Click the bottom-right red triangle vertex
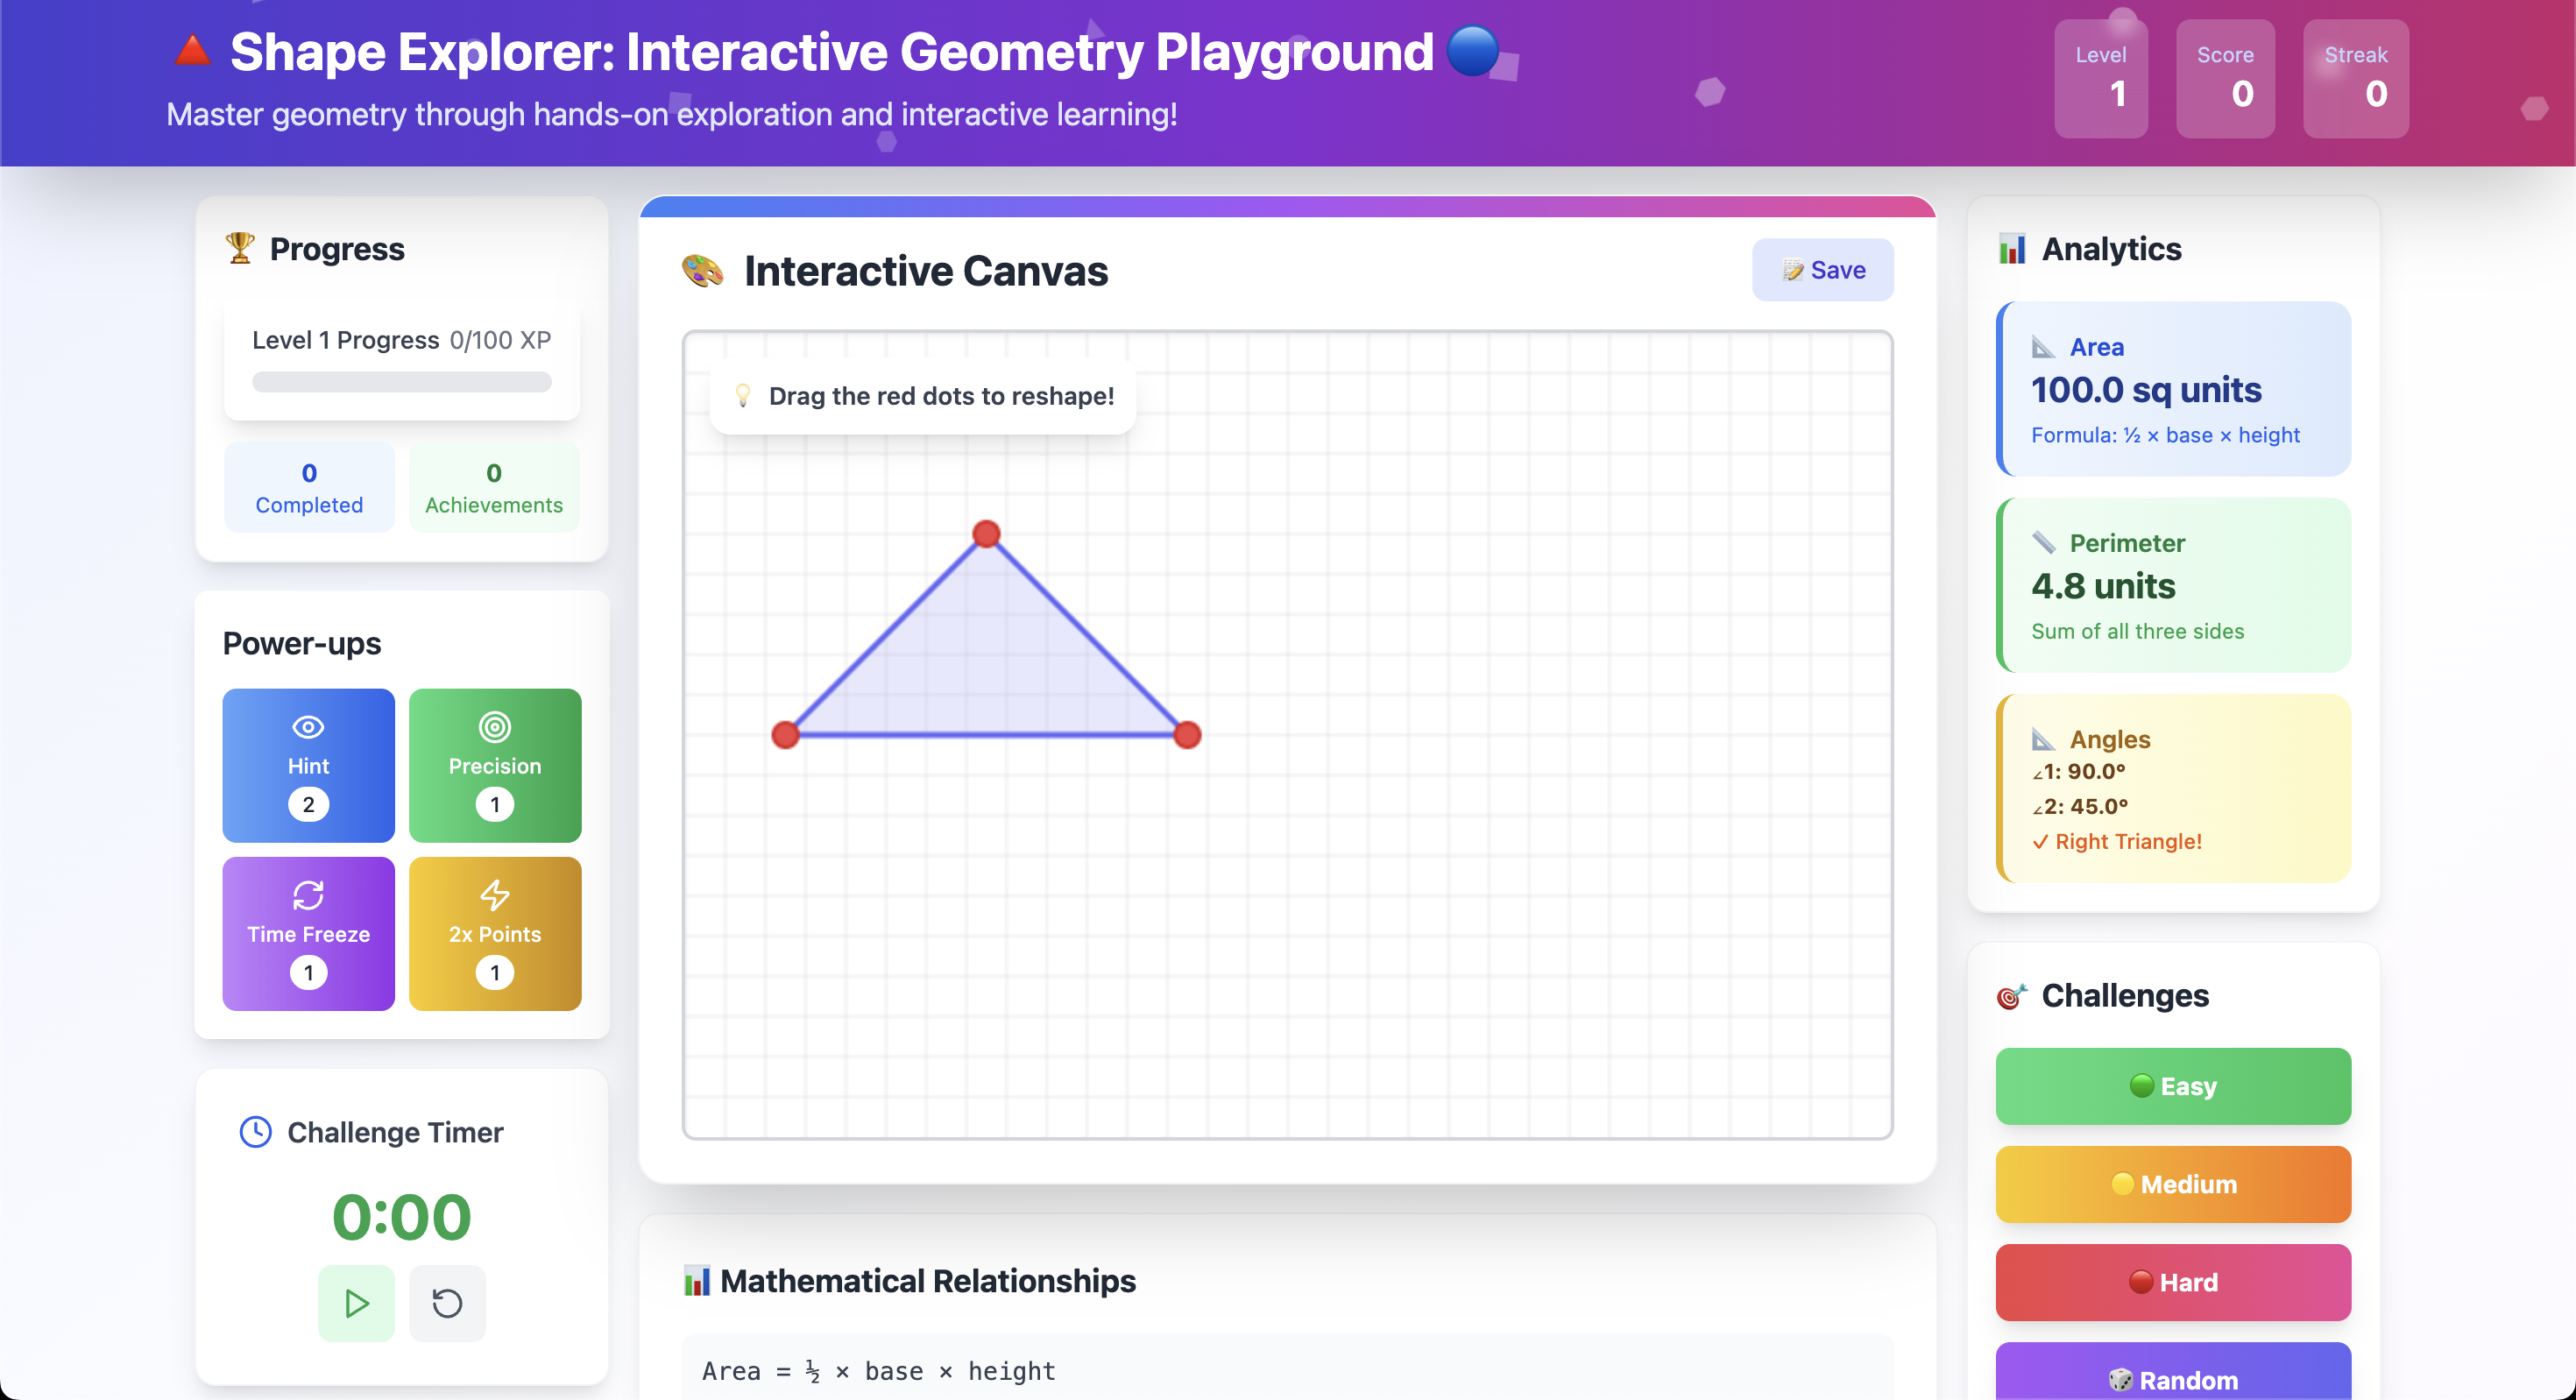The width and height of the screenshot is (2576, 1400). point(1187,735)
